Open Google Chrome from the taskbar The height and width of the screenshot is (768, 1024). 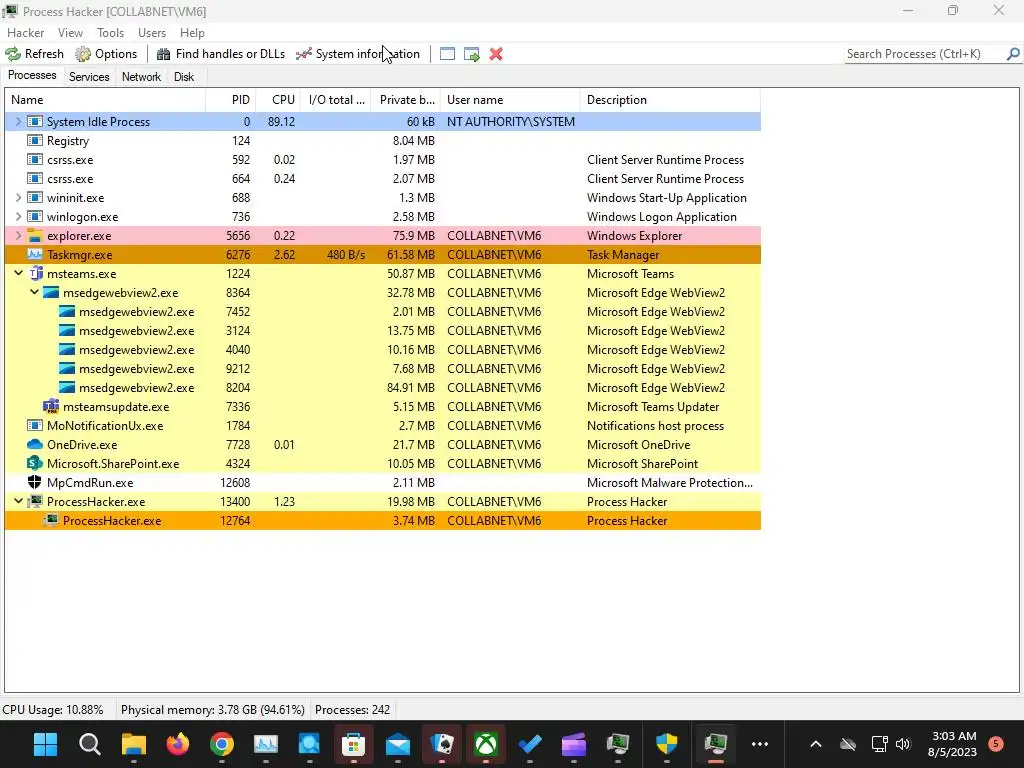[x=222, y=744]
